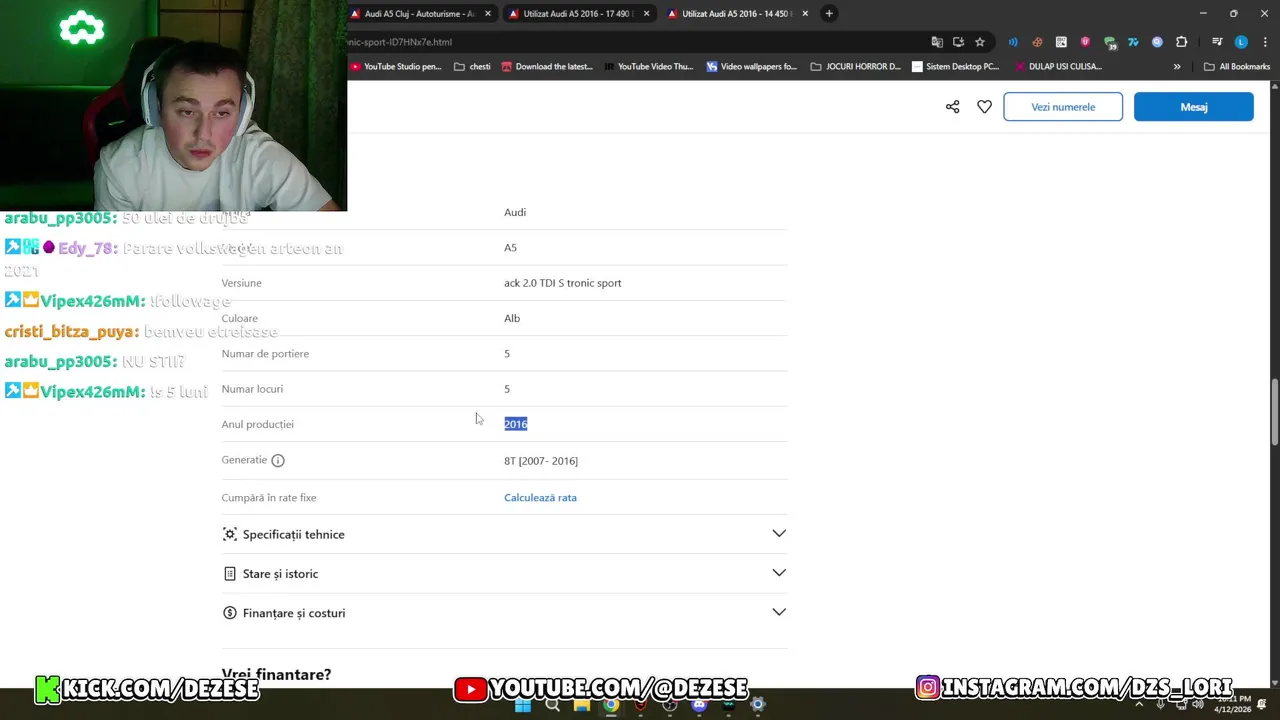Click the Finanțare și costuri section icon
The image size is (1280, 720).
(230, 613)
